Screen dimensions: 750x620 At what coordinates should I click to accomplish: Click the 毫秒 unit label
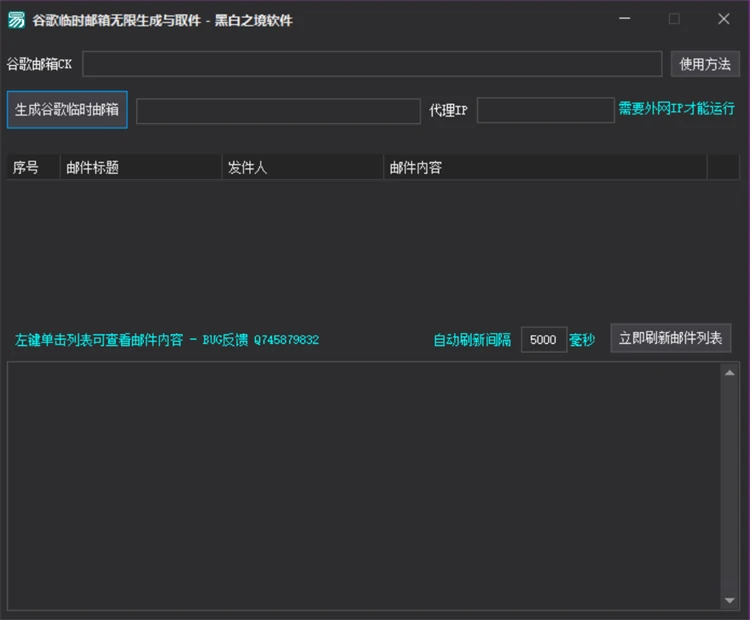pyautogui.click(x=582, y=340)
